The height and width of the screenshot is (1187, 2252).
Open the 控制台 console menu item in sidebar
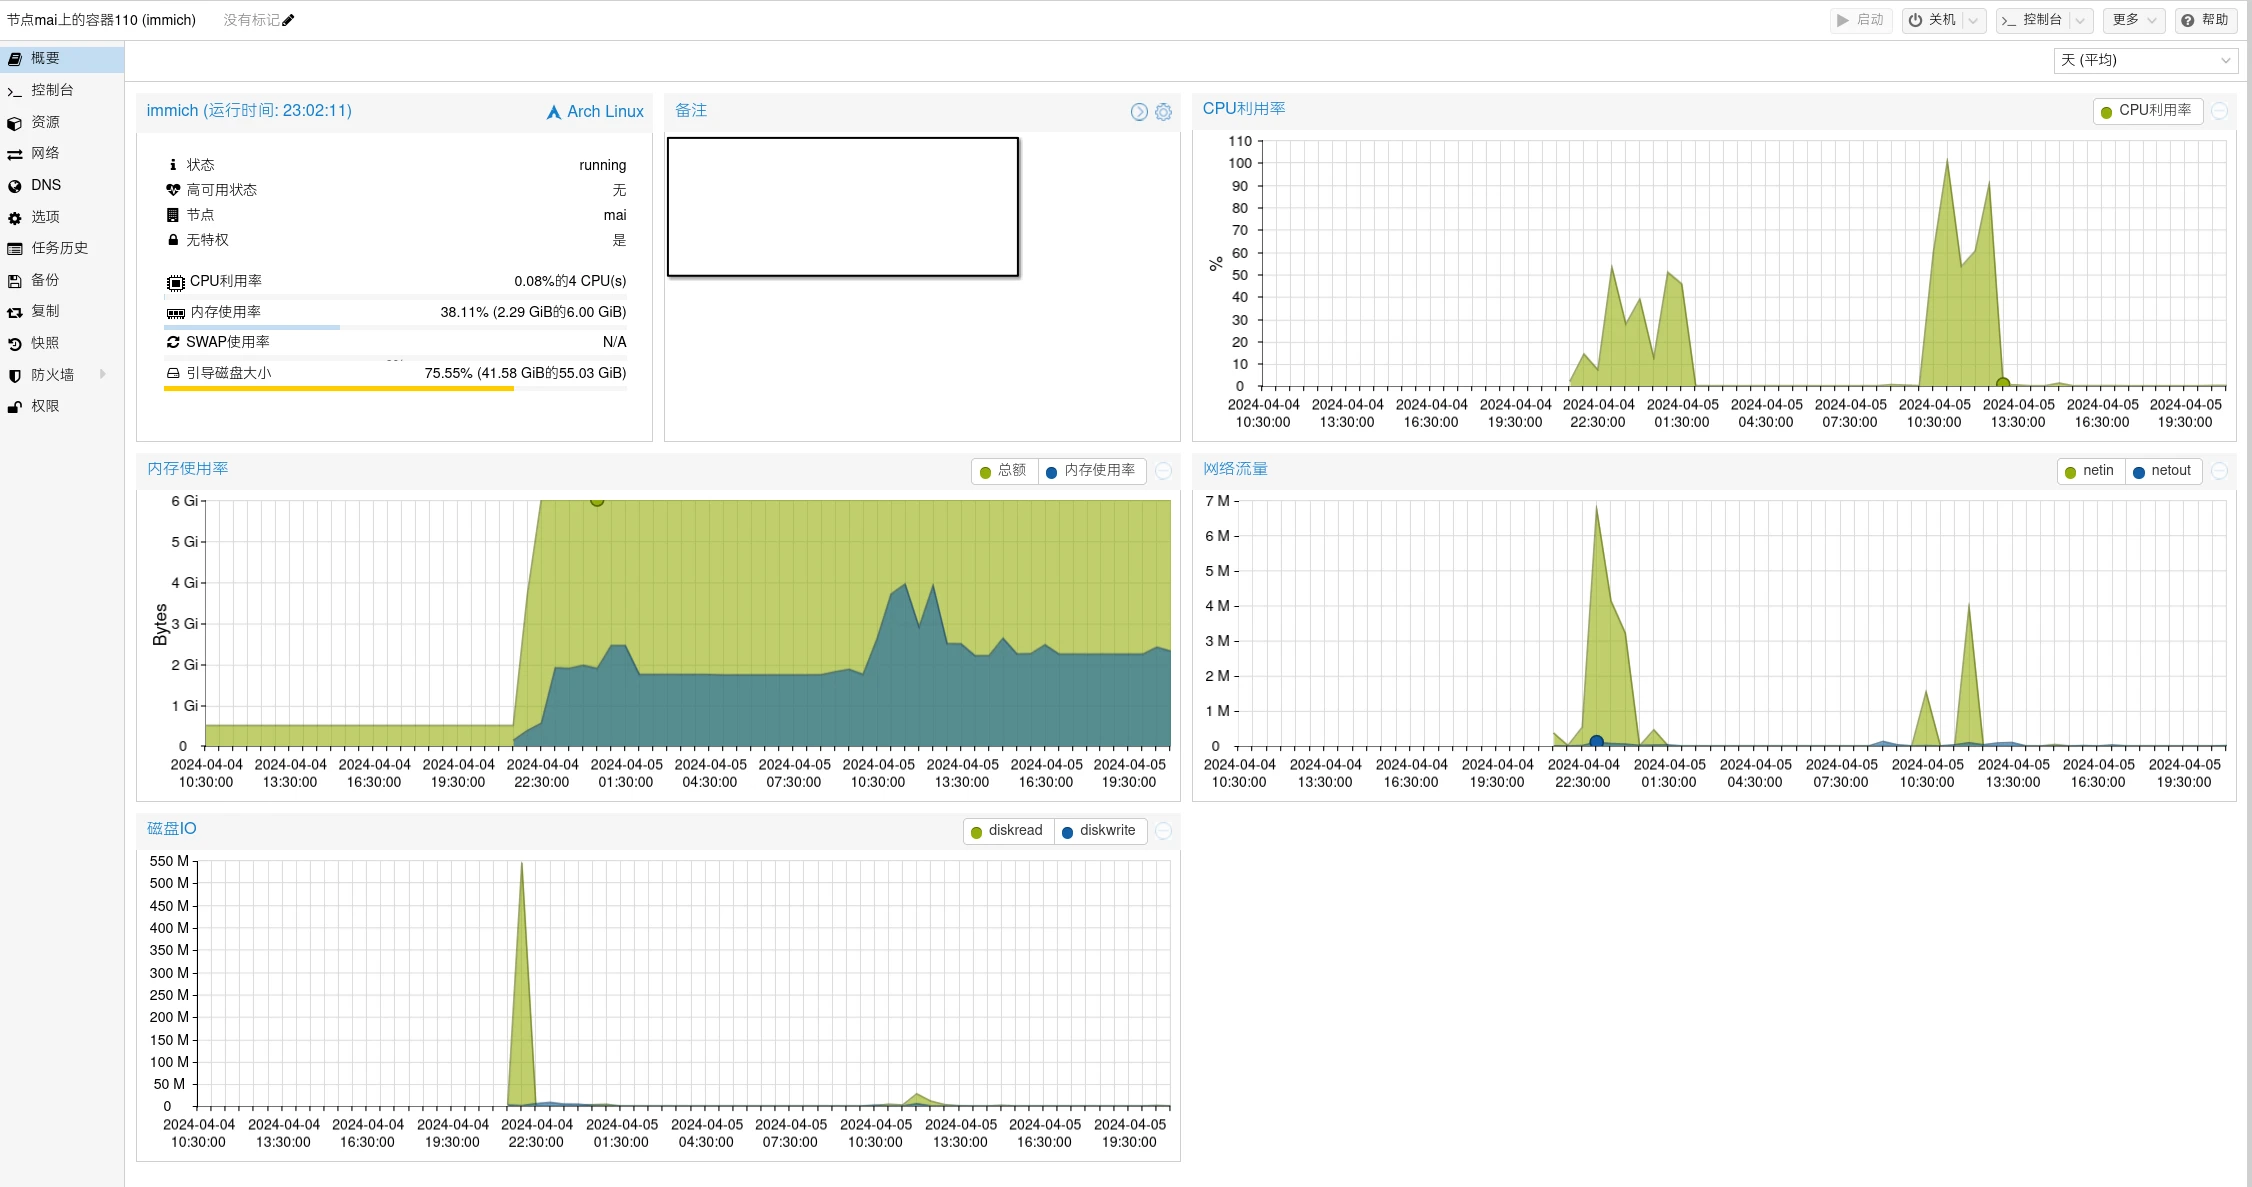click(62, 90)
